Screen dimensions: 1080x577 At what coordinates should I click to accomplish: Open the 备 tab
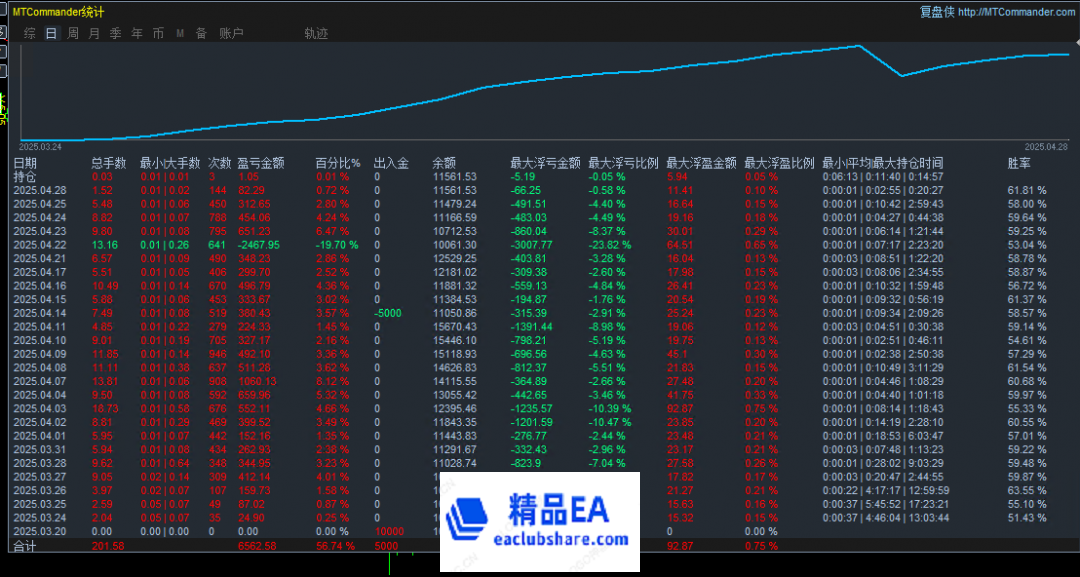click(x=201, y=33)
